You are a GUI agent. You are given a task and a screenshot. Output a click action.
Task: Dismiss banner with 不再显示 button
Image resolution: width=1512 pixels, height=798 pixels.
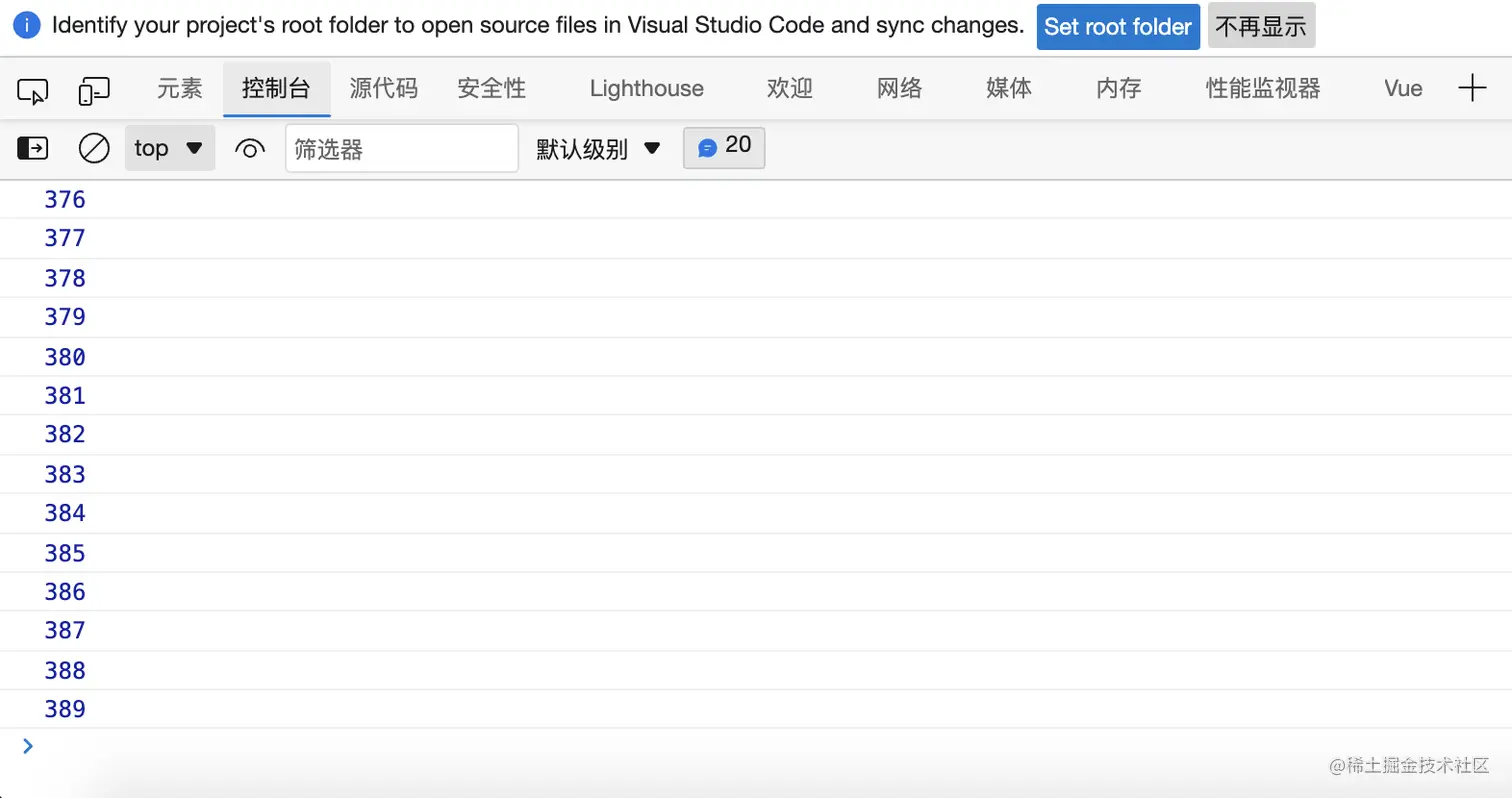(x=1261, y=27)
